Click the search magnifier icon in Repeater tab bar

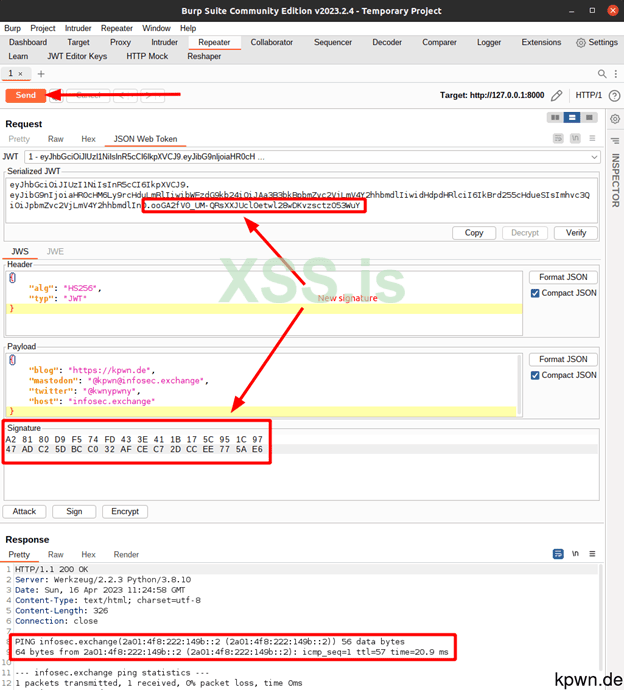pos(602,74)
